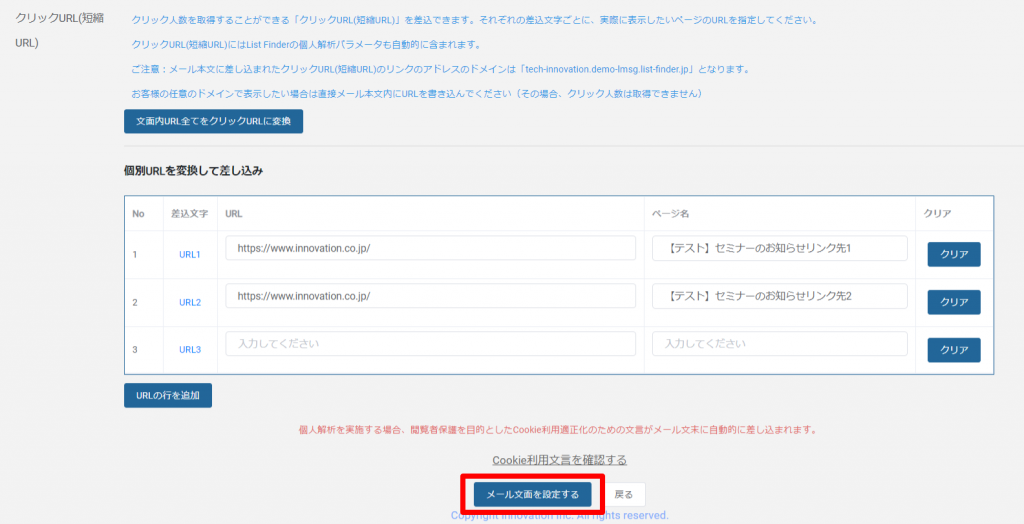Click the ご注意 domain notice line

tap(440, 69)
